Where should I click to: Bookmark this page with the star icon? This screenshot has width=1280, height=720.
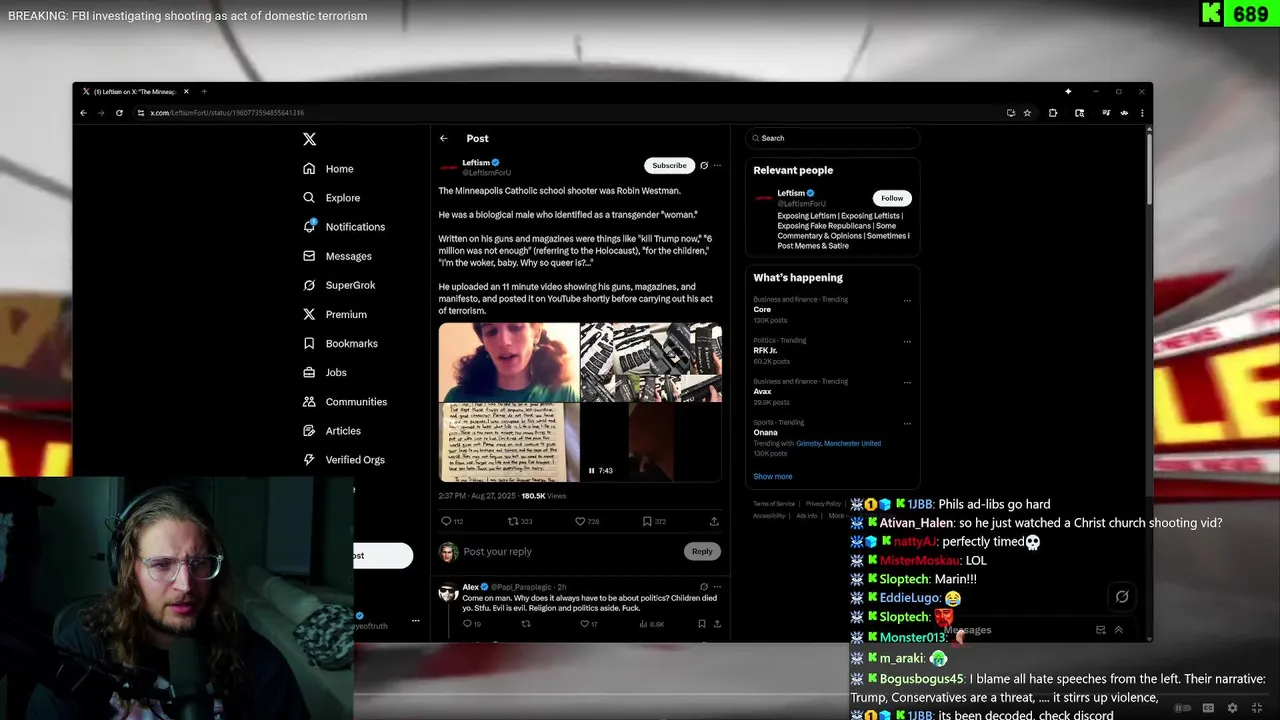pyautogui.click(x=1027, y=113)
